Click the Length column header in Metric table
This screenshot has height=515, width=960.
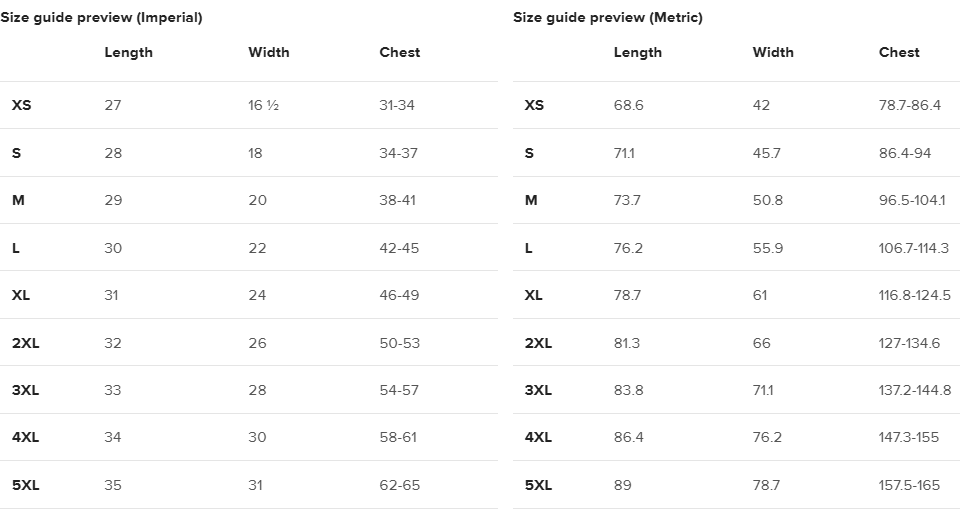[x=638, y=53]
